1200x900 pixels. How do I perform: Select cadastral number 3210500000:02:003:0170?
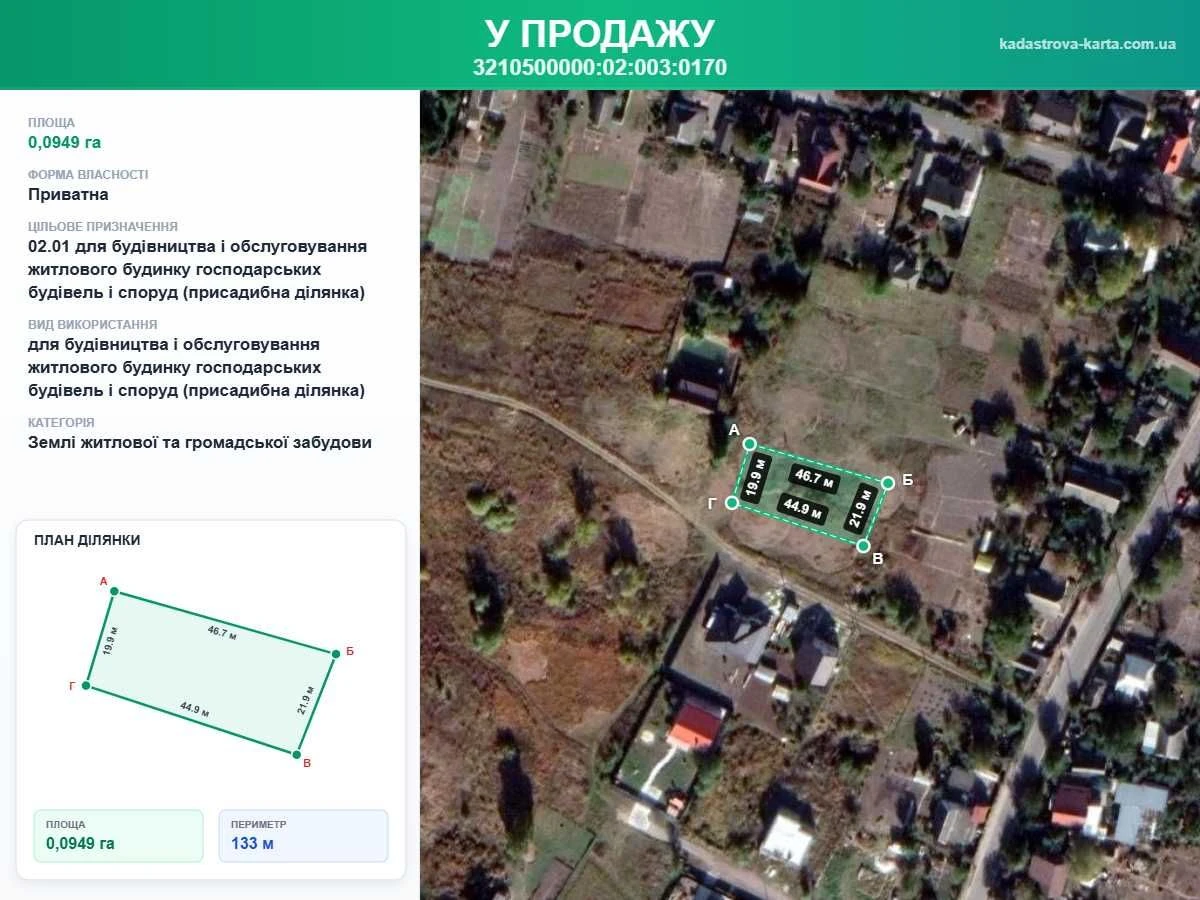coord(600,68)
